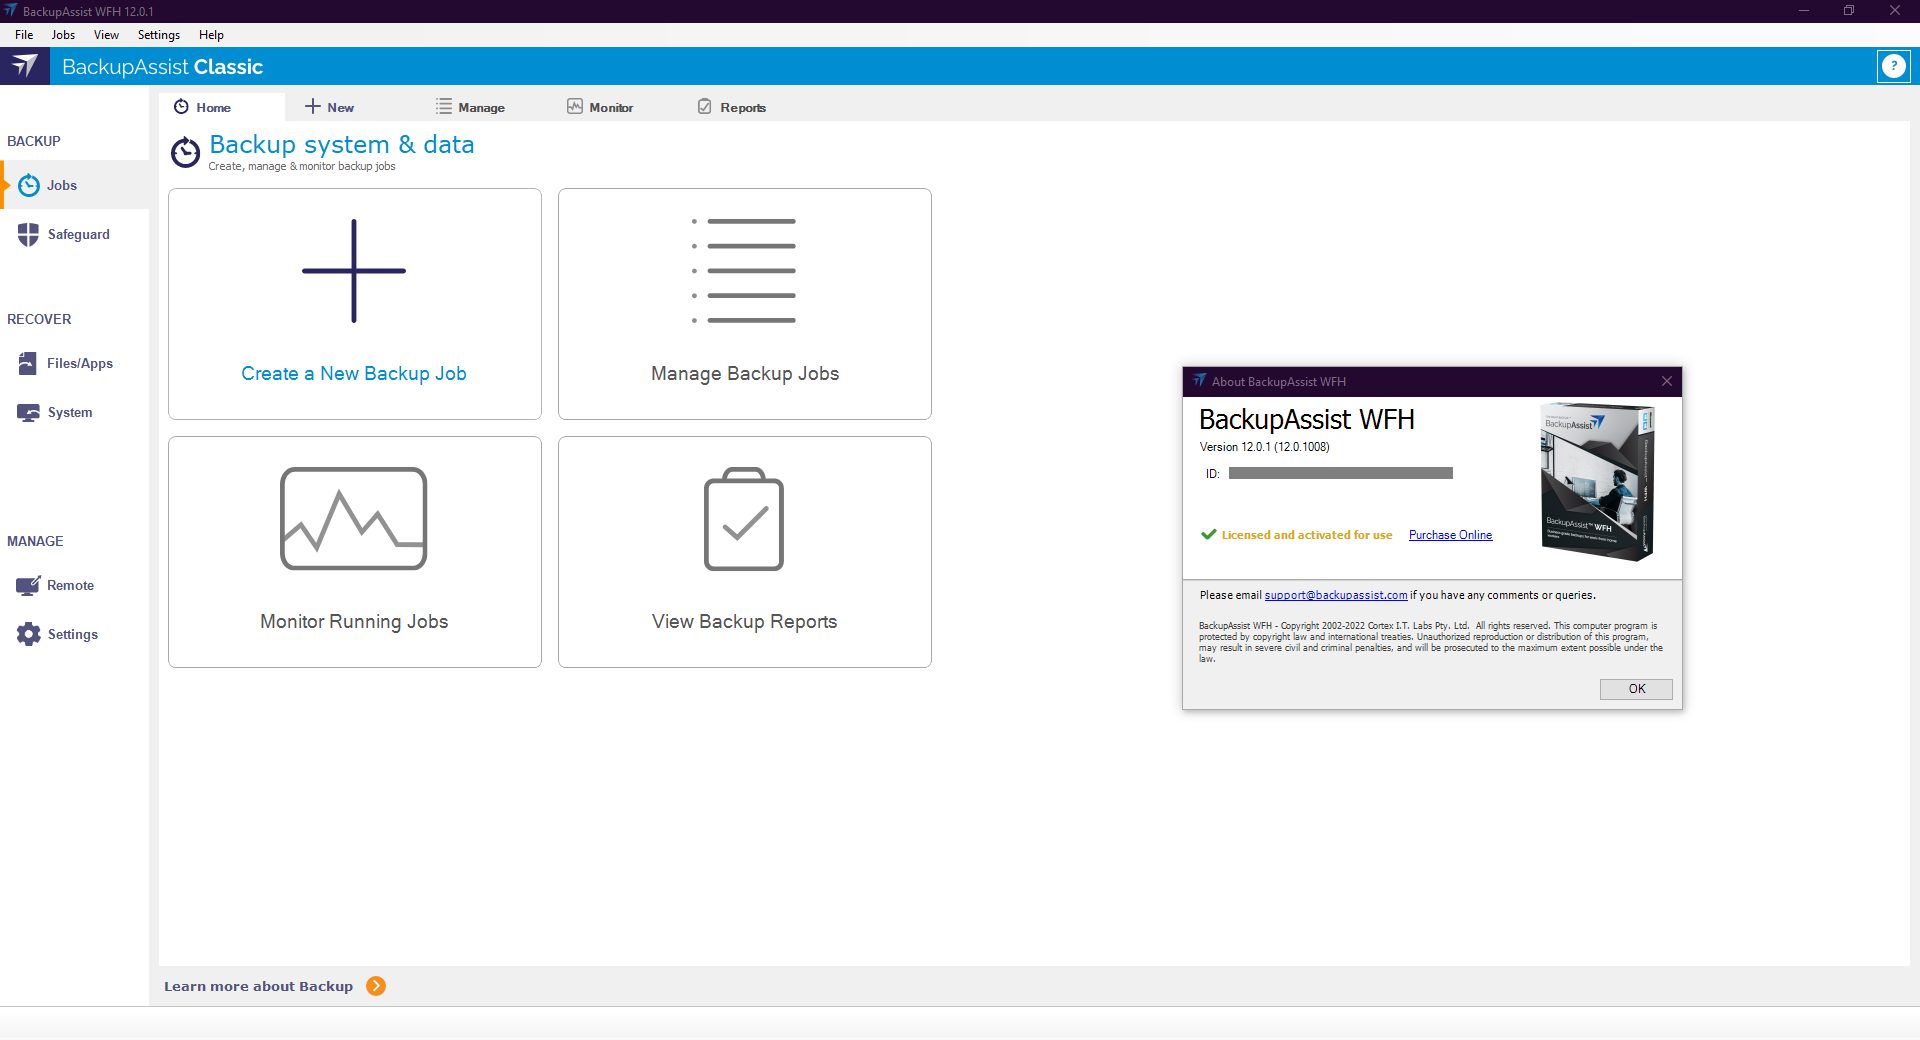
Task: Click the Reports tab clipboard icon
Action: point(705,107)
